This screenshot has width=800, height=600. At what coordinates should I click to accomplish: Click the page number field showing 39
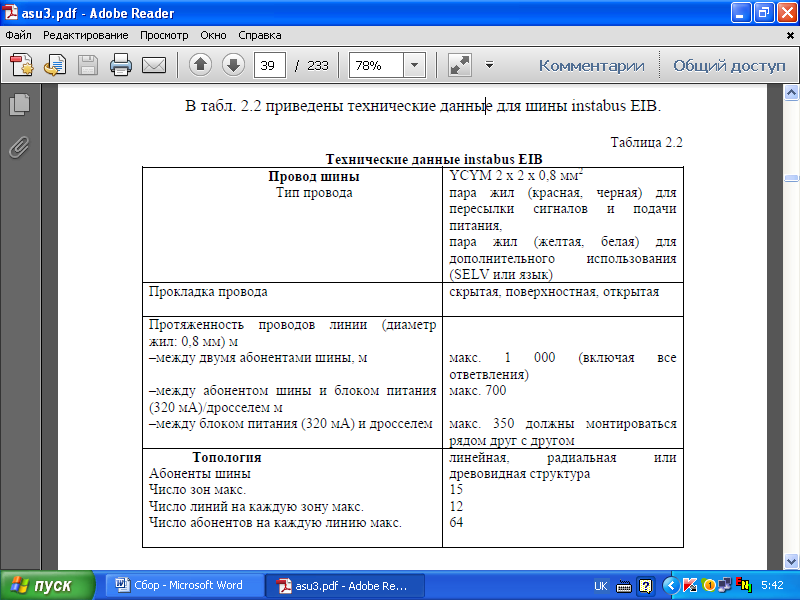tap(269, 65)
